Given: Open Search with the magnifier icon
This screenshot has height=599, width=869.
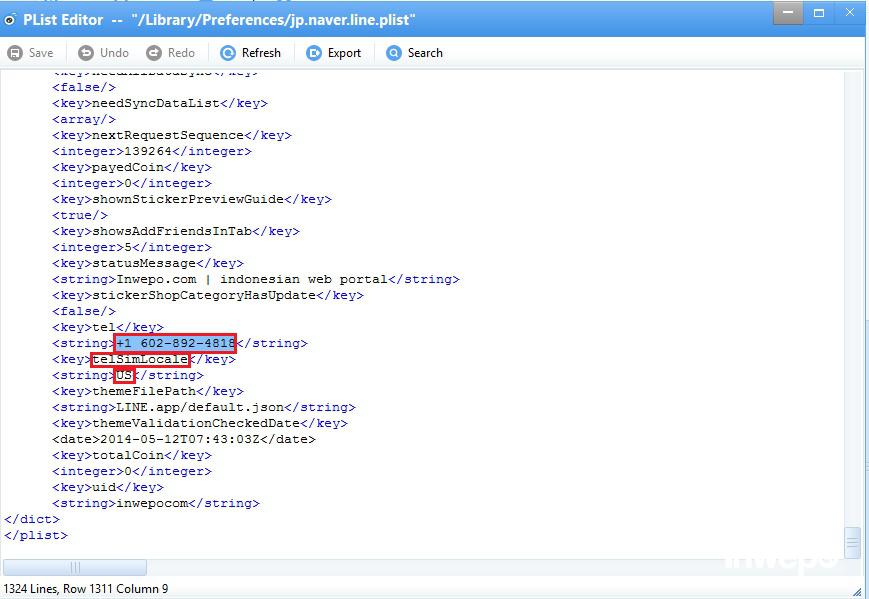Looking at the screenshot, I should click(x=393, y=53).
